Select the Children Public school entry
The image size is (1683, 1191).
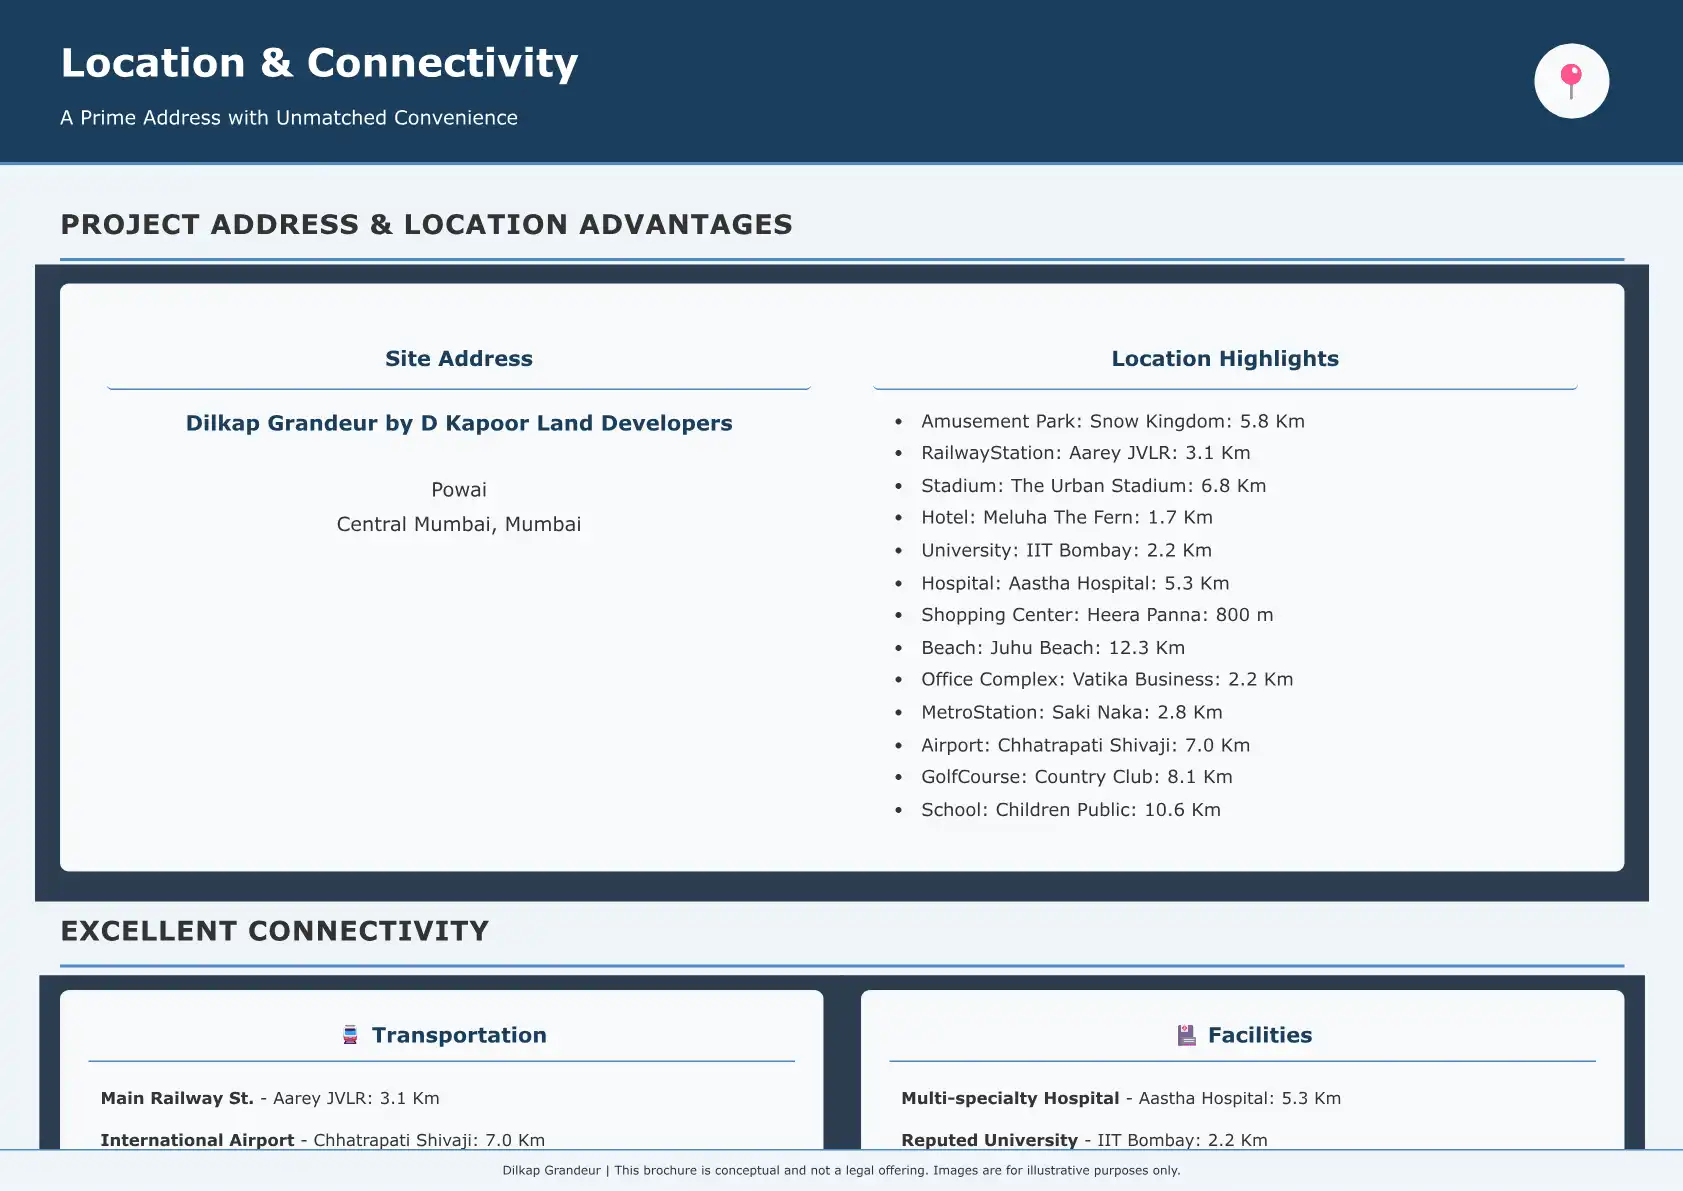(x=1070, y=810)
